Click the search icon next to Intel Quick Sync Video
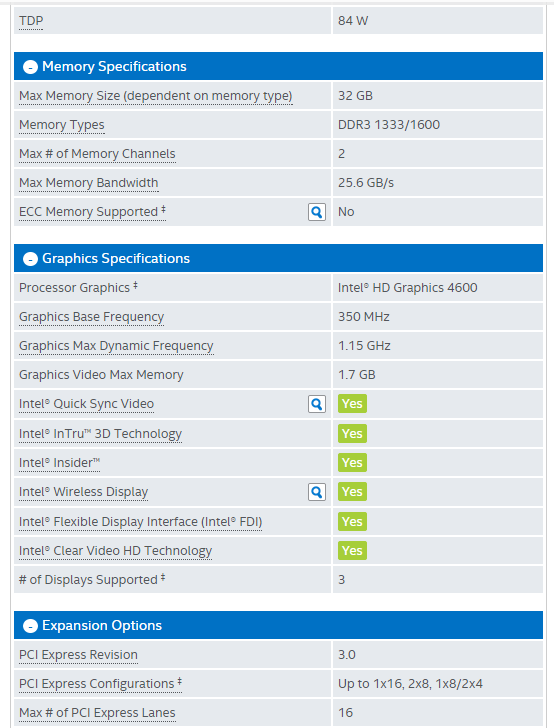This screenshot has height=728, width=554. point(317,404)
